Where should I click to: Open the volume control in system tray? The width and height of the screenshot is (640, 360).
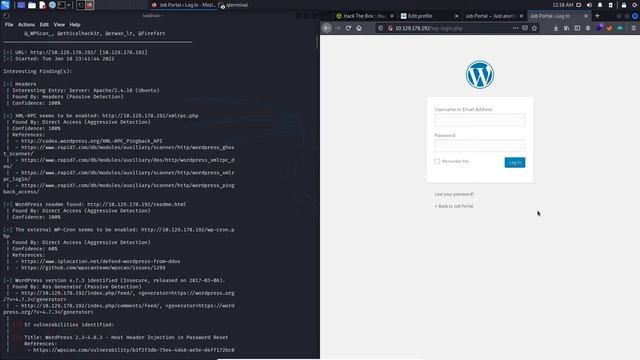tap(589, 5)
